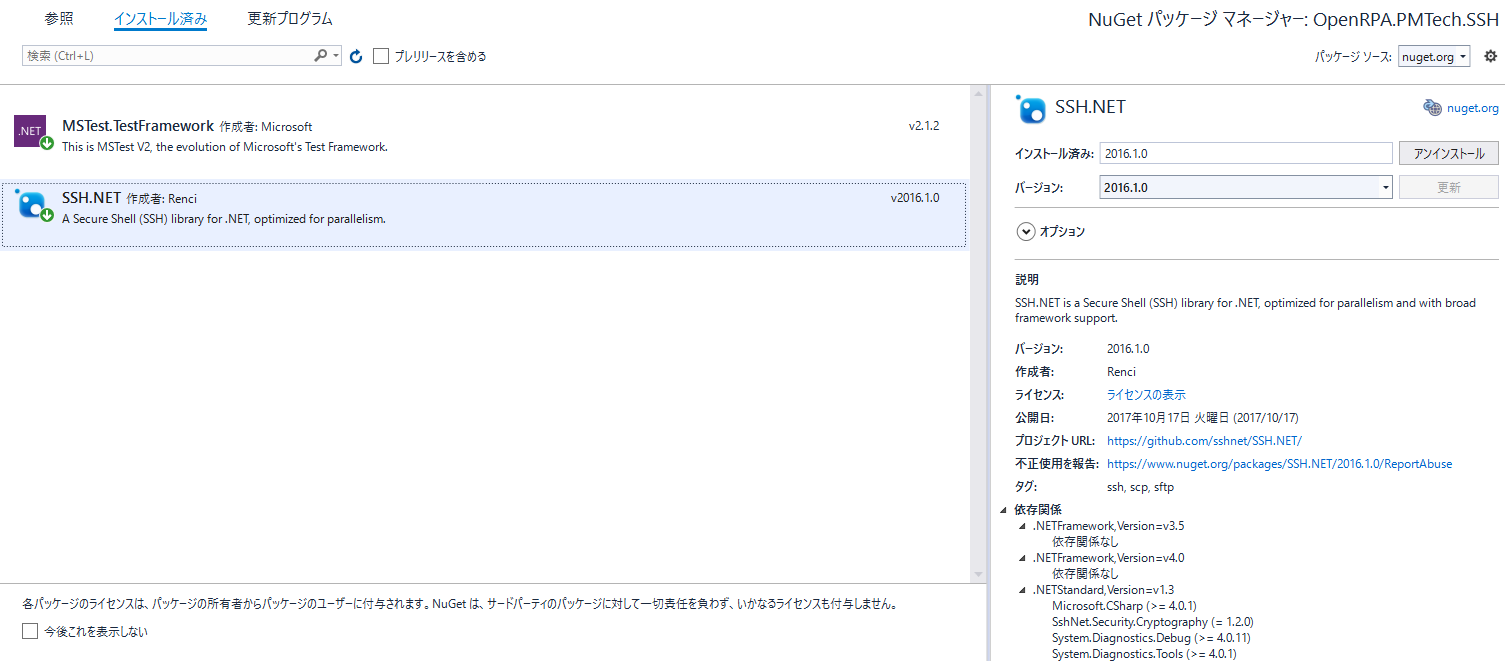Image resolution: width=1505 pixels, height=661 pixels.
Task: Click package list scrollbar up arrow
Action: pos(978,93)
